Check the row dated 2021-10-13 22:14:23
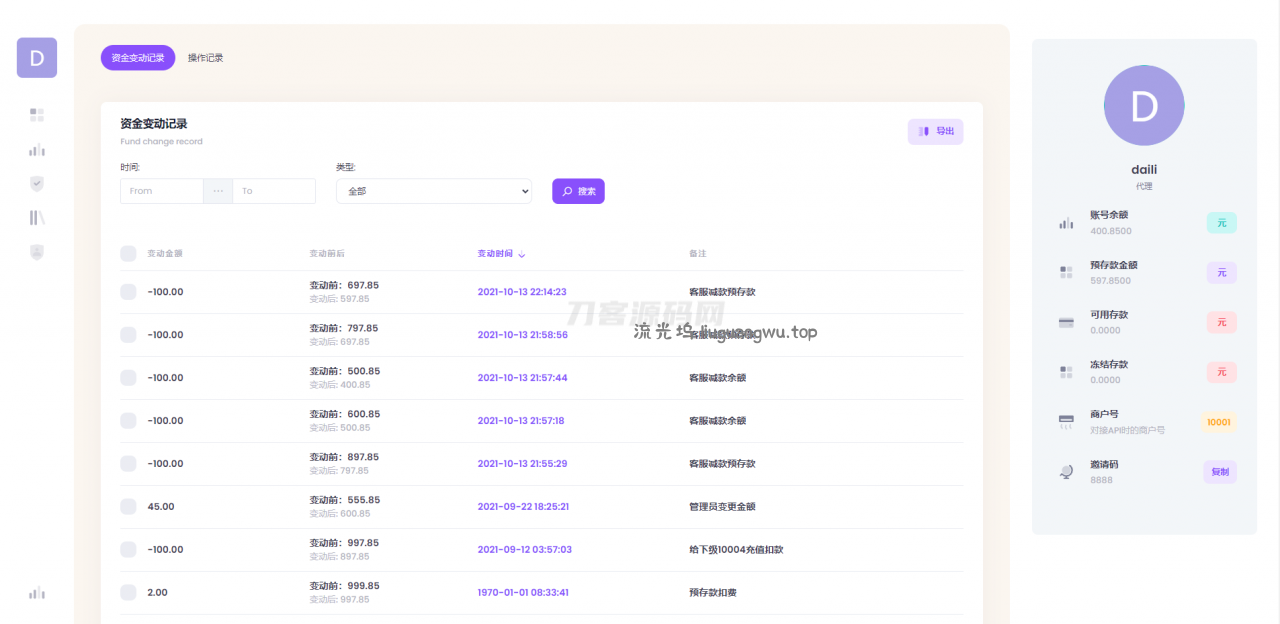 128,292
